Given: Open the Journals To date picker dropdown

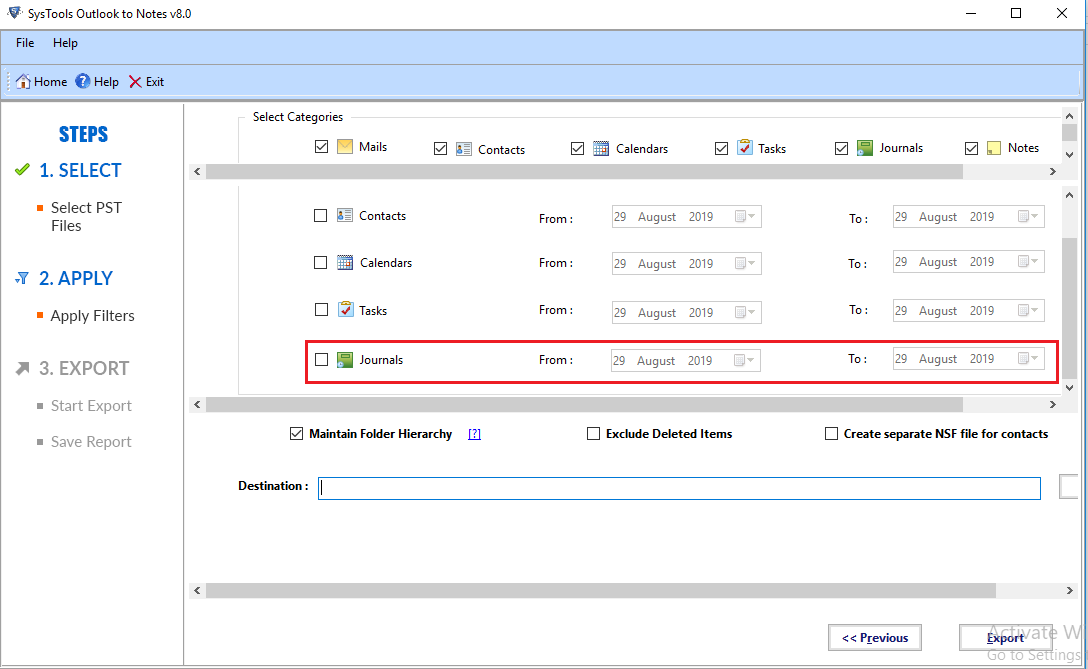Looking at the screenshot, I should click(x=1028, y=359).
